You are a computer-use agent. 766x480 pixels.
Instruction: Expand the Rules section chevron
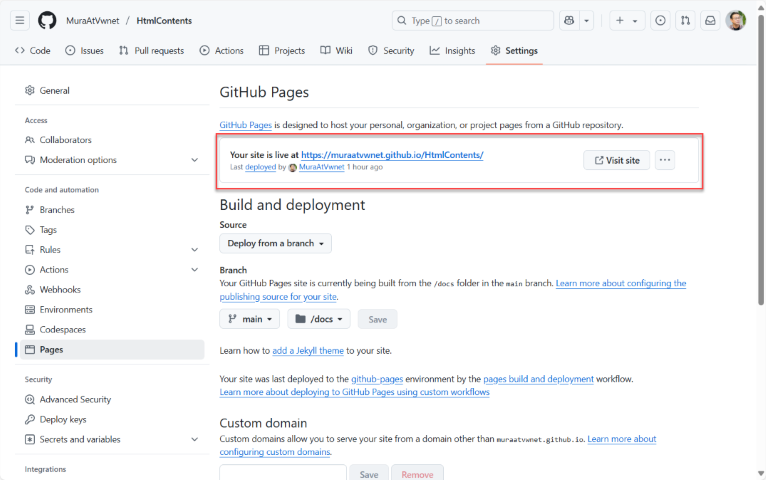tap(194, 250)
